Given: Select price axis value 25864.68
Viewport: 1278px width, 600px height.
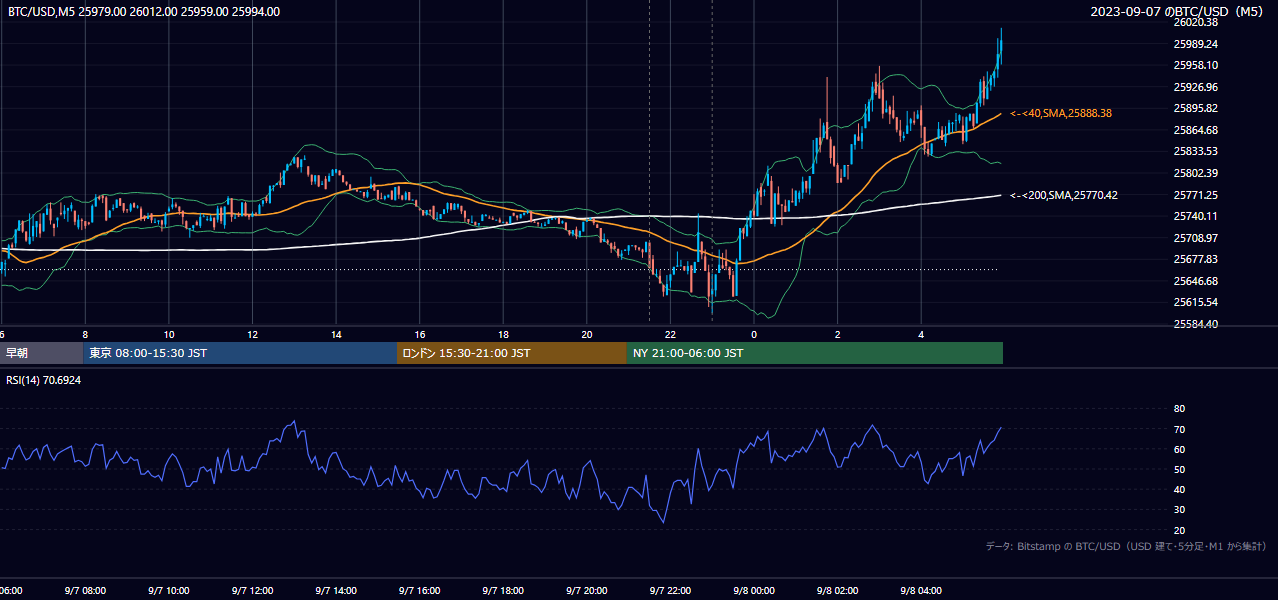Looking at the screenshot, I should pyautogui.click(x=1196, y=130).
